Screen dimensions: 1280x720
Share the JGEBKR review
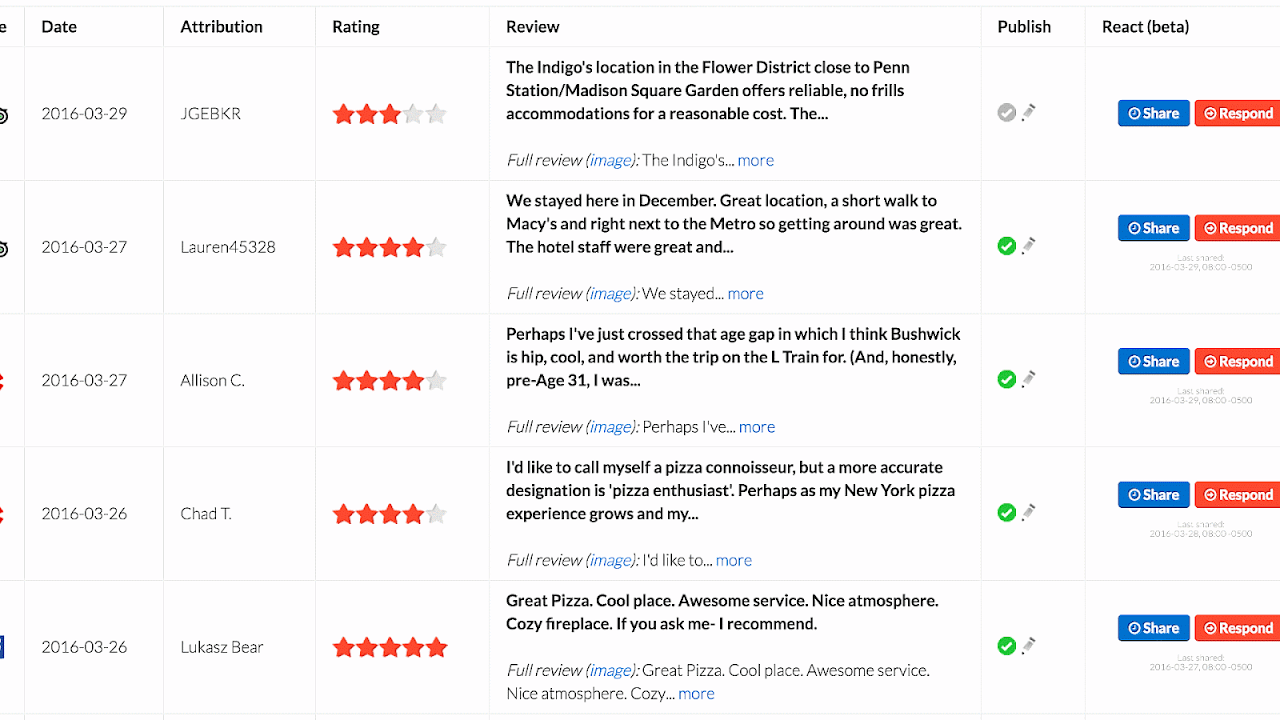click(x=1153, y=113)
